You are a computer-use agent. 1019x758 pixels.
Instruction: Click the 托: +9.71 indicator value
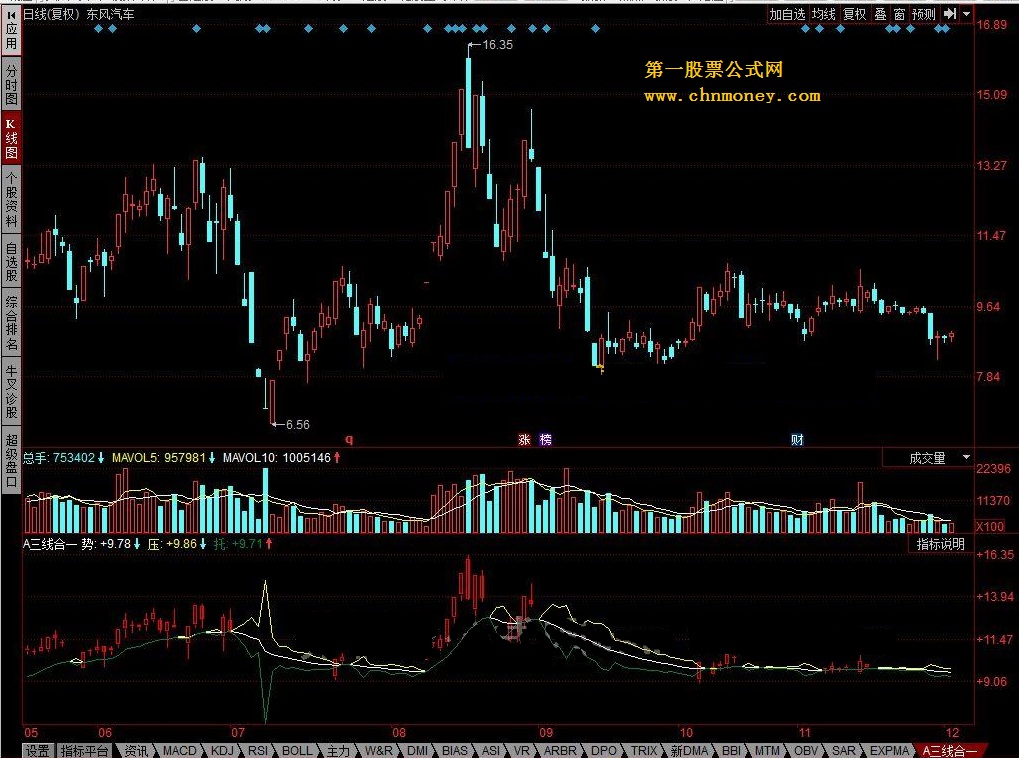tap(238, 543)
